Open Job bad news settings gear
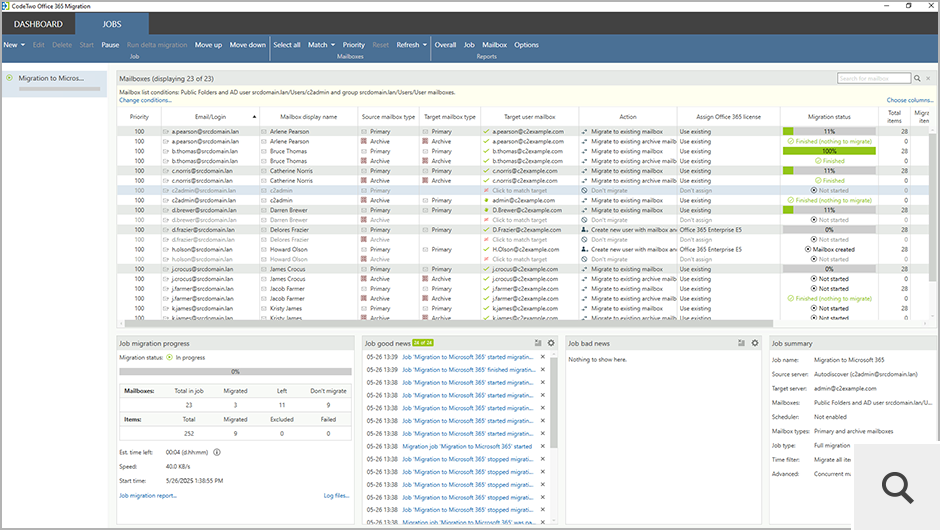Image resolution: width=940 pixels, height=530 pixels. [755, 343]
